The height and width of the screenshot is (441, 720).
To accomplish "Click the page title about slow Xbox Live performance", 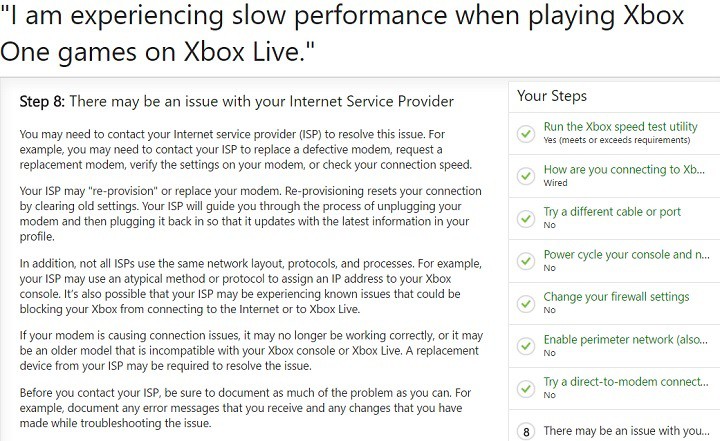I will [x=342, y=33].
